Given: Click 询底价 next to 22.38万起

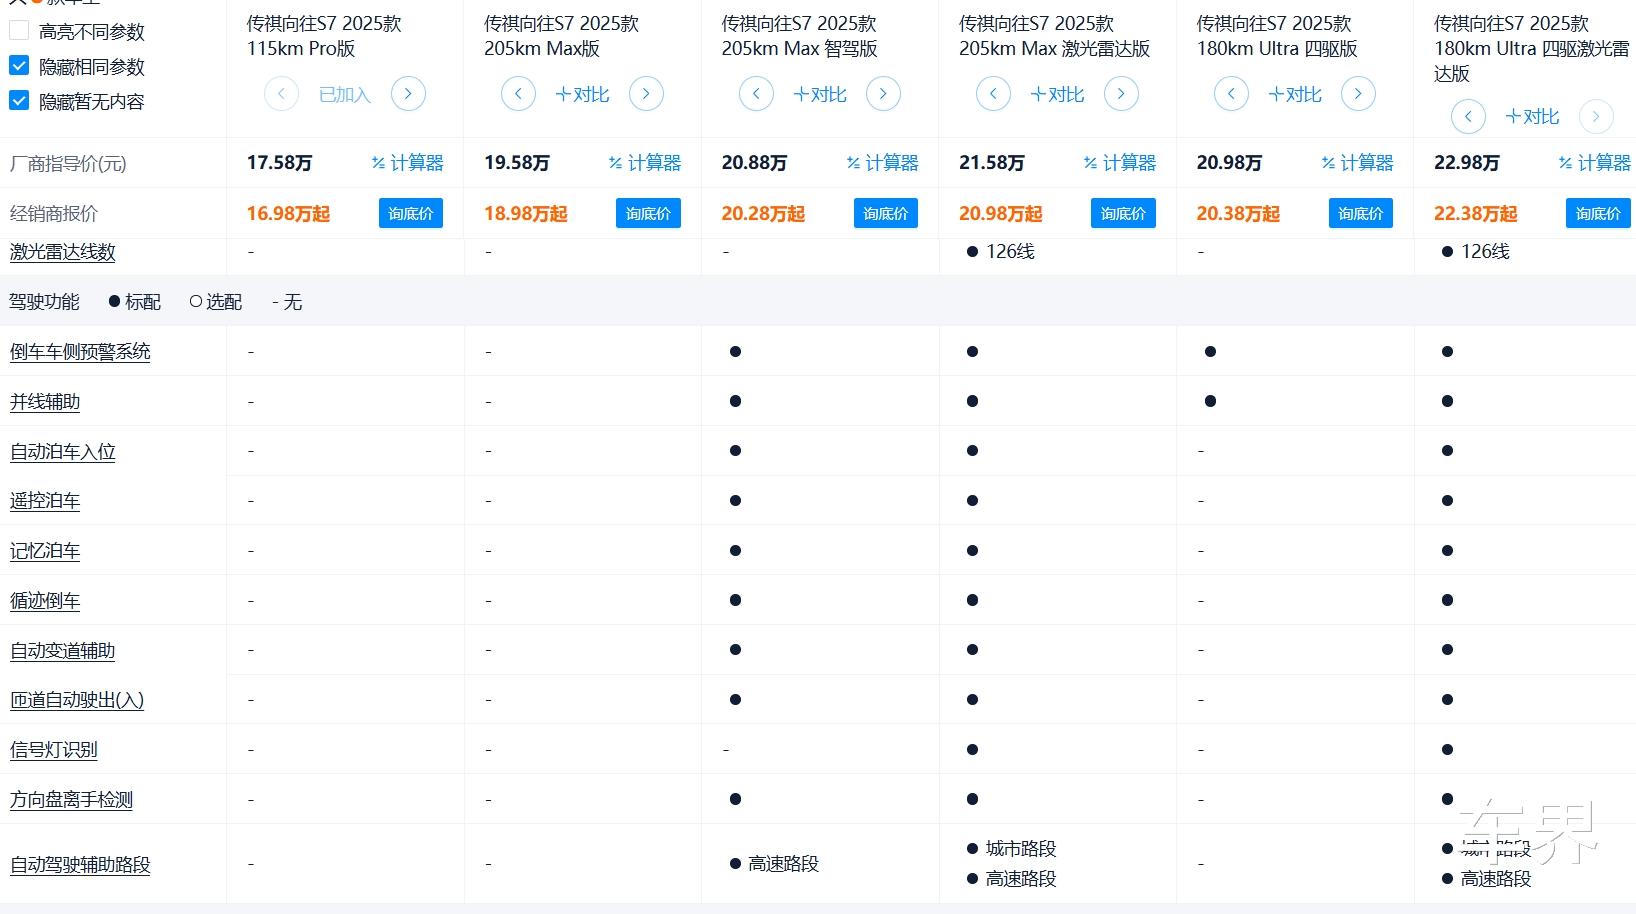Looking at the screenshot, I should click(1598, 213).
